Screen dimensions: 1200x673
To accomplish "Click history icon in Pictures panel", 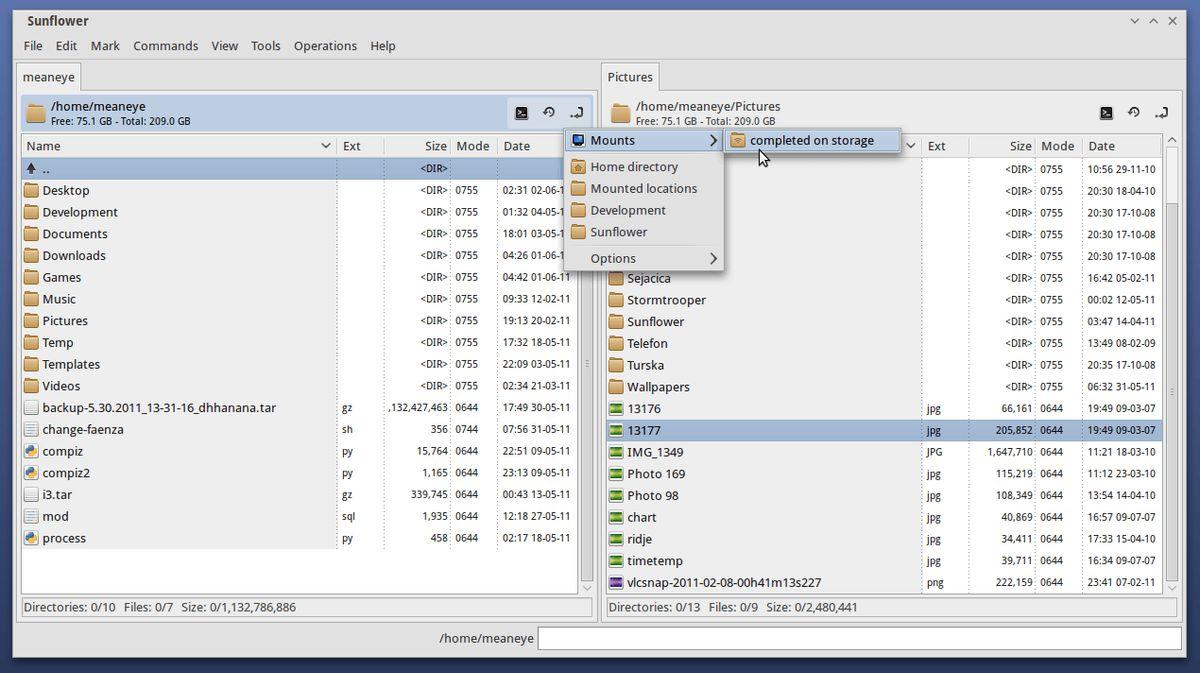I will pyautogui.click(x=1134, y=113).
